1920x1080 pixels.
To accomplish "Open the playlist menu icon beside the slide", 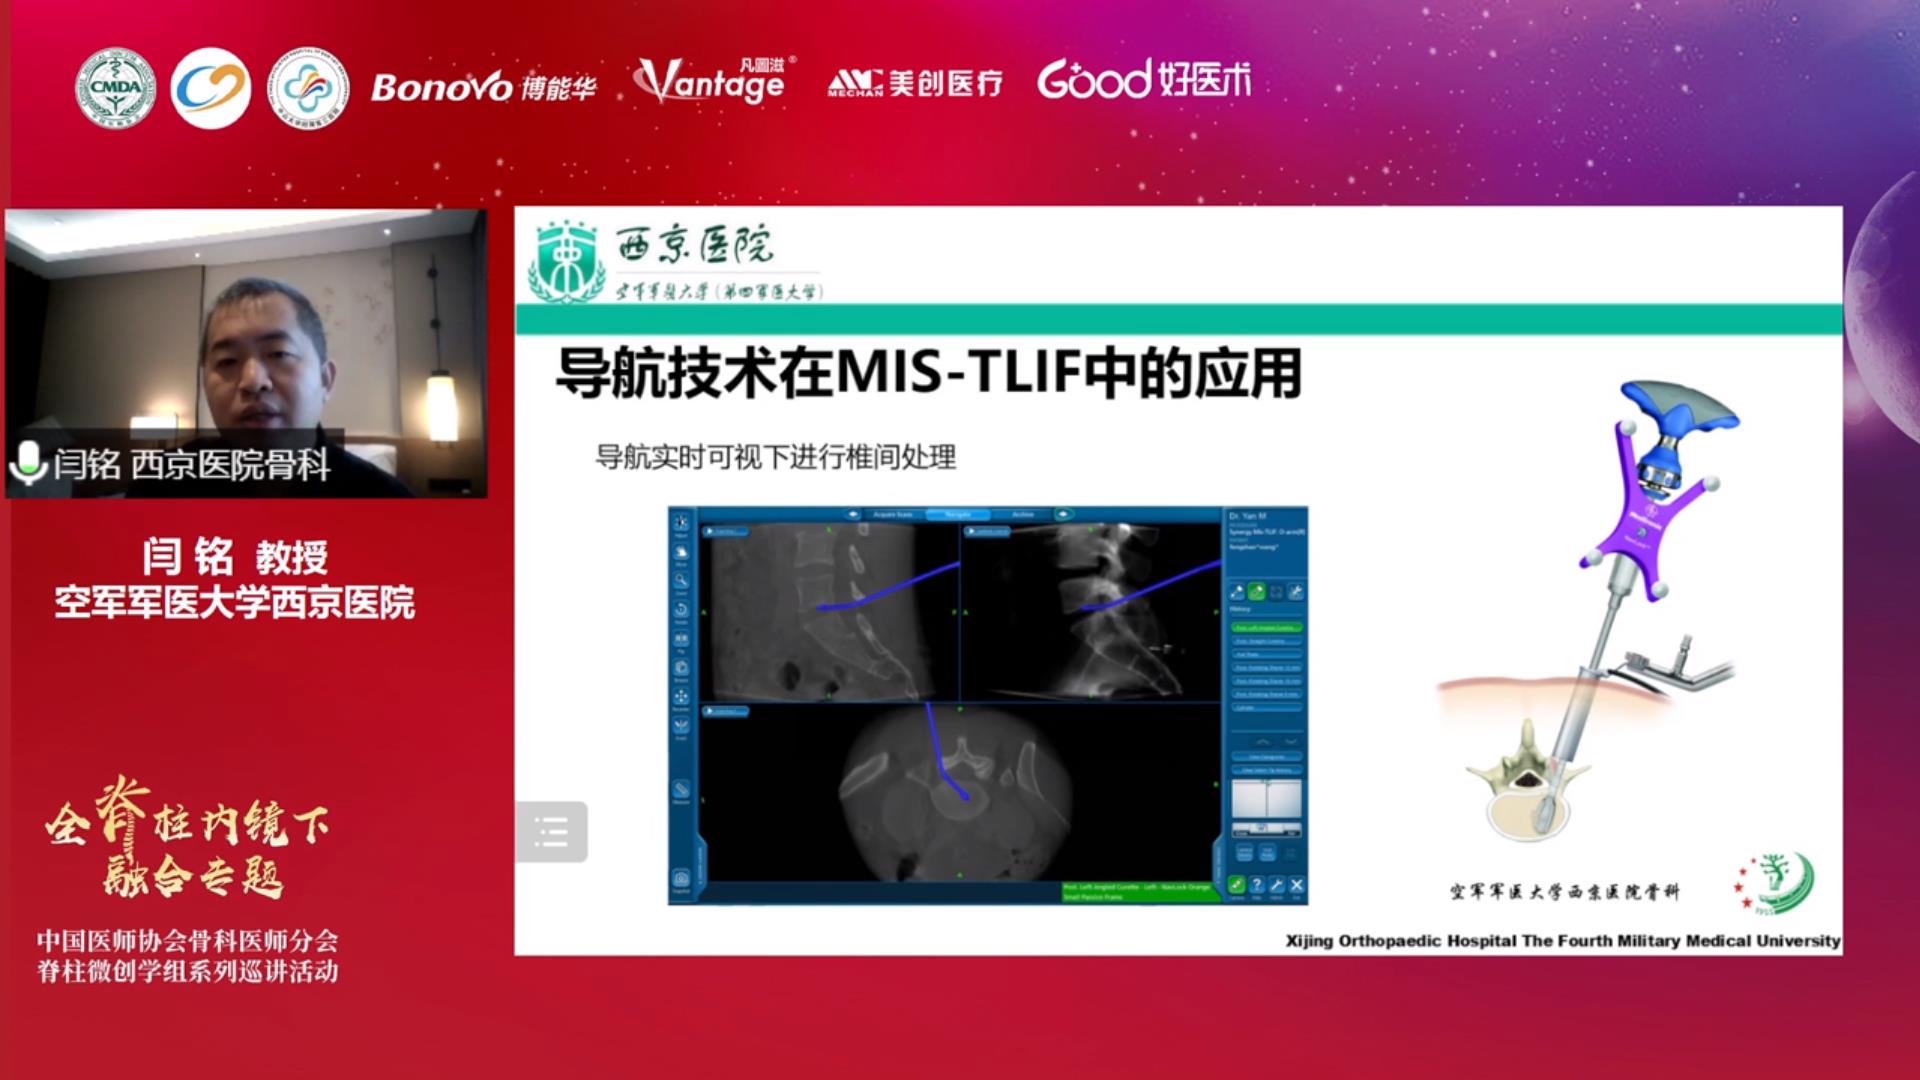I will pos(551,831).
